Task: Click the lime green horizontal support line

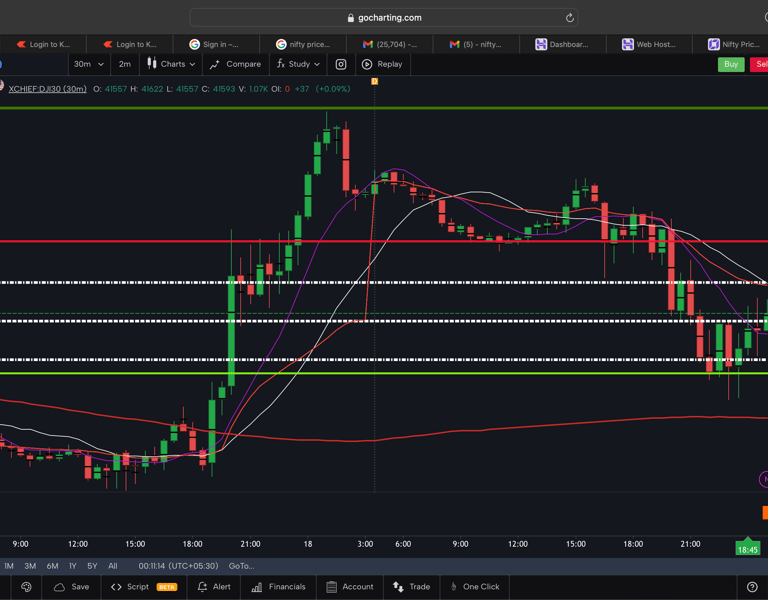Action: click(x=384, y=373)
